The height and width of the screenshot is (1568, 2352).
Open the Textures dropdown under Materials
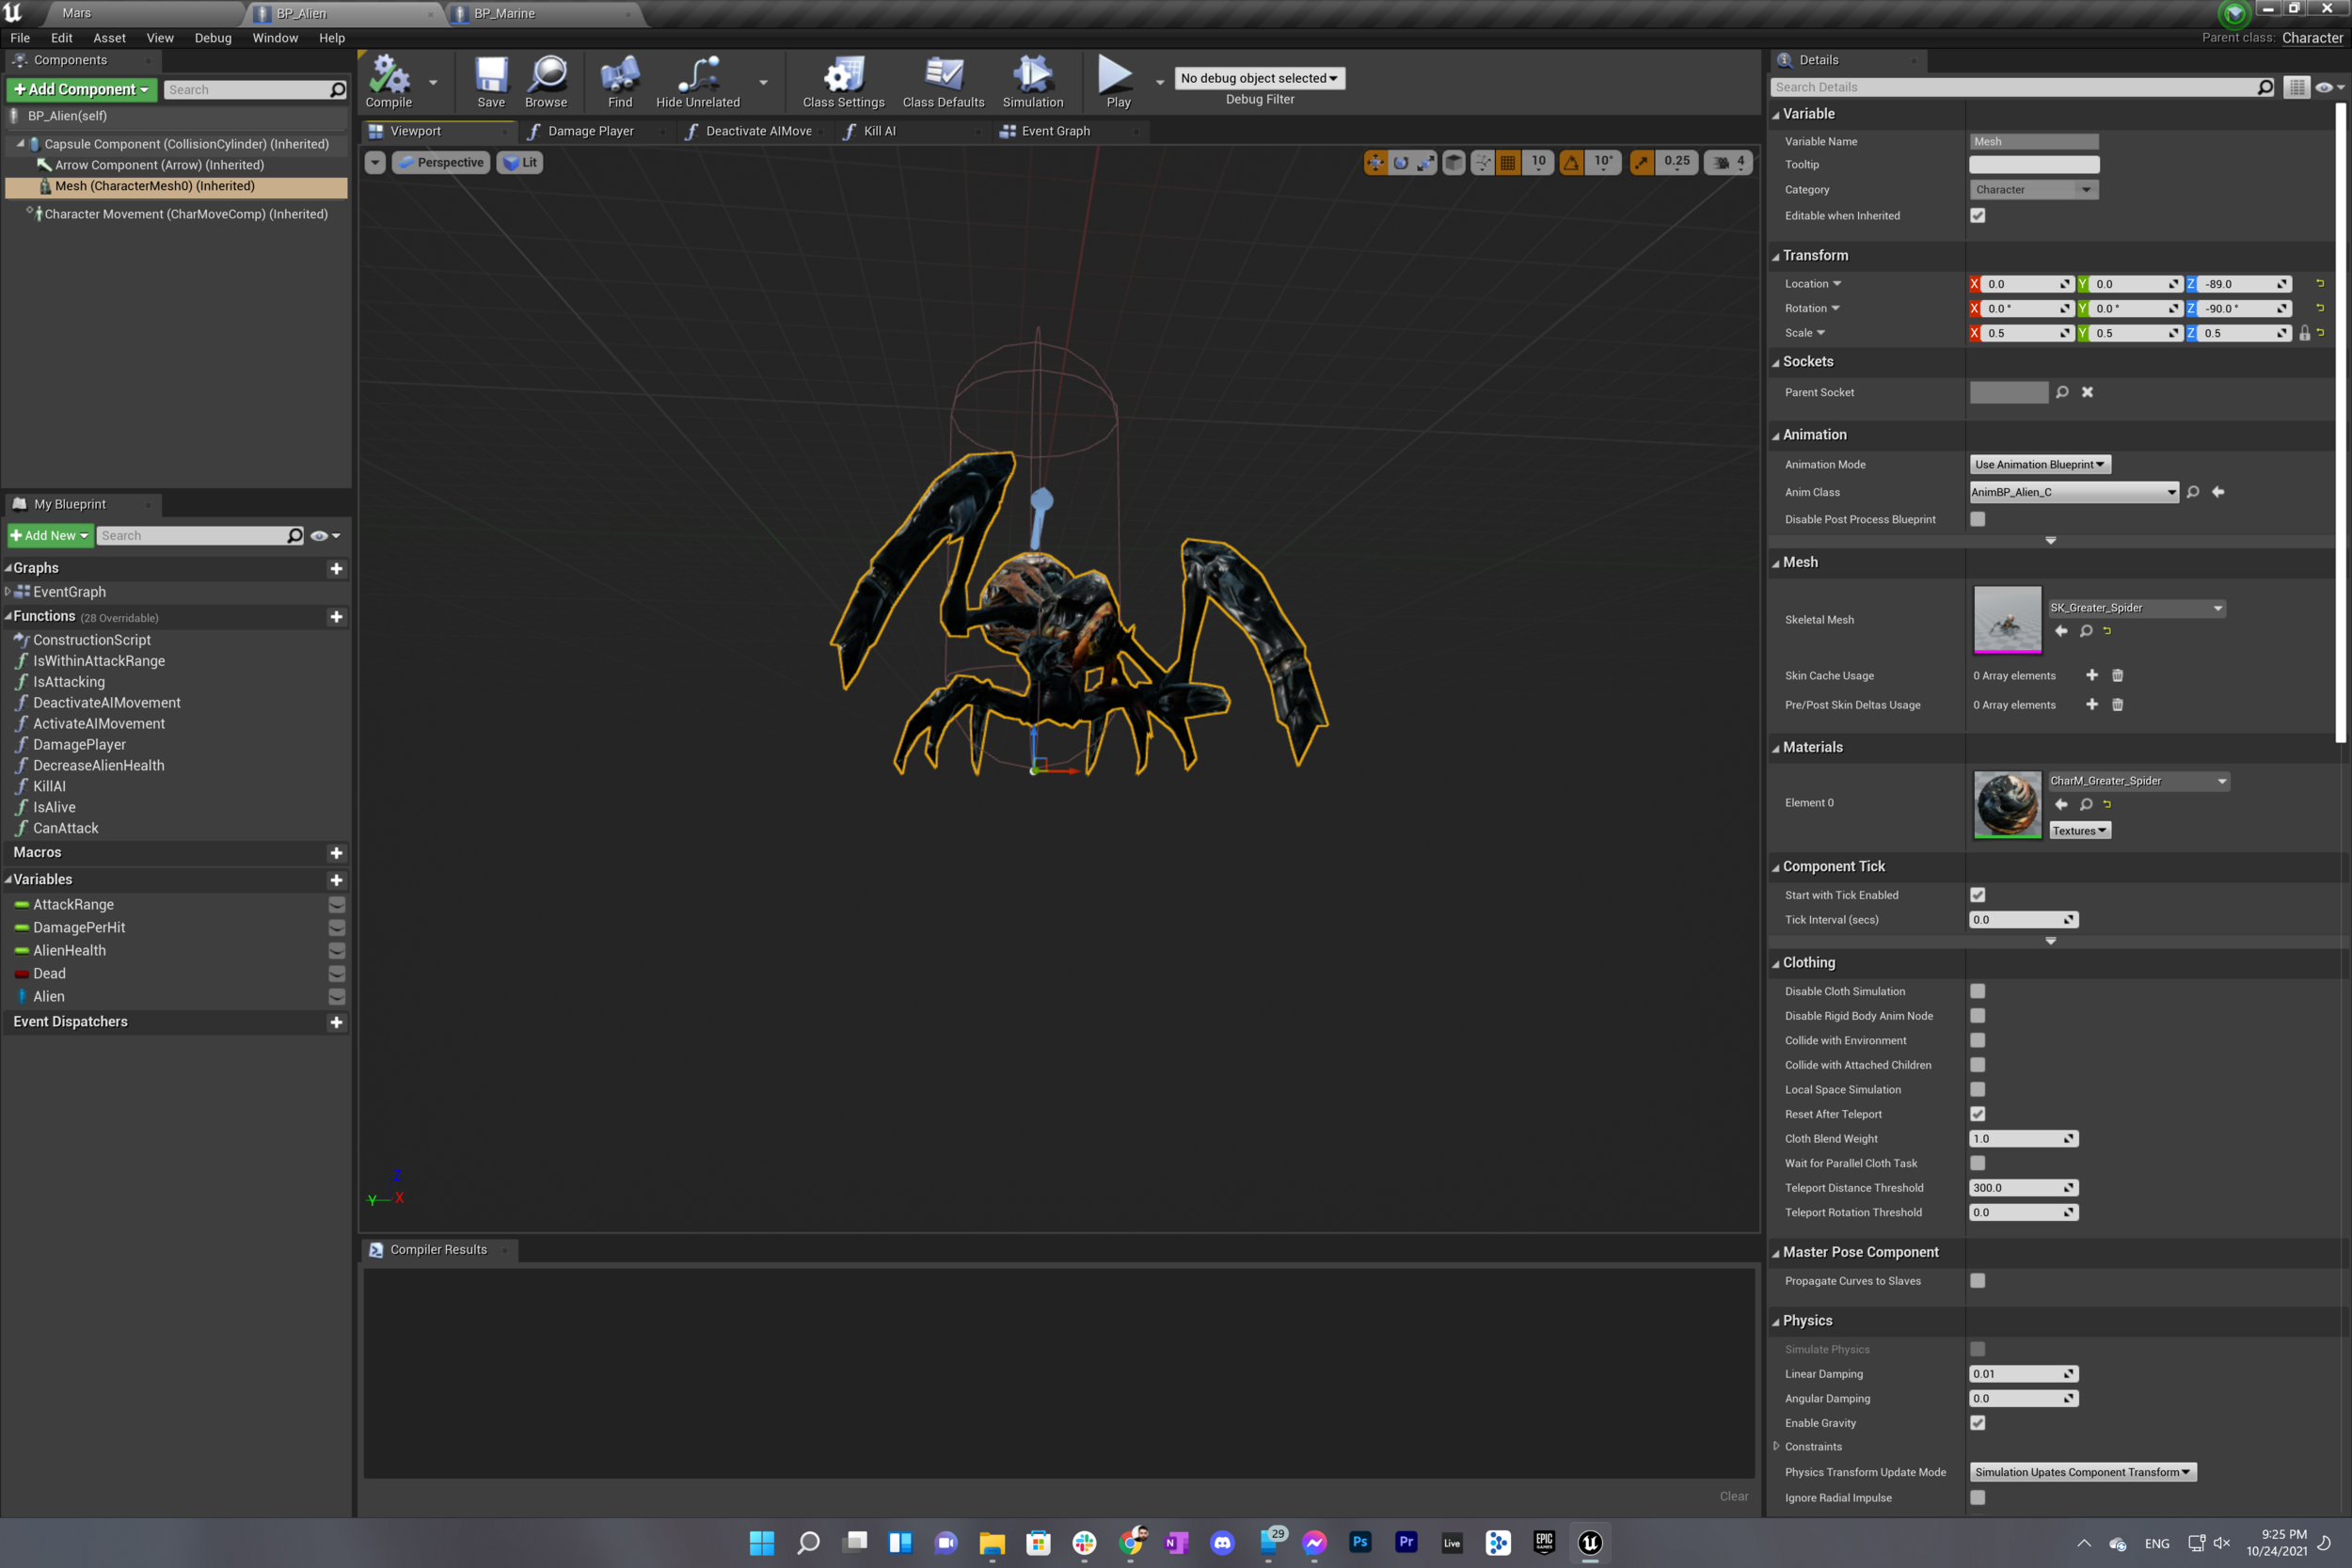click(x=2080, y=831)
